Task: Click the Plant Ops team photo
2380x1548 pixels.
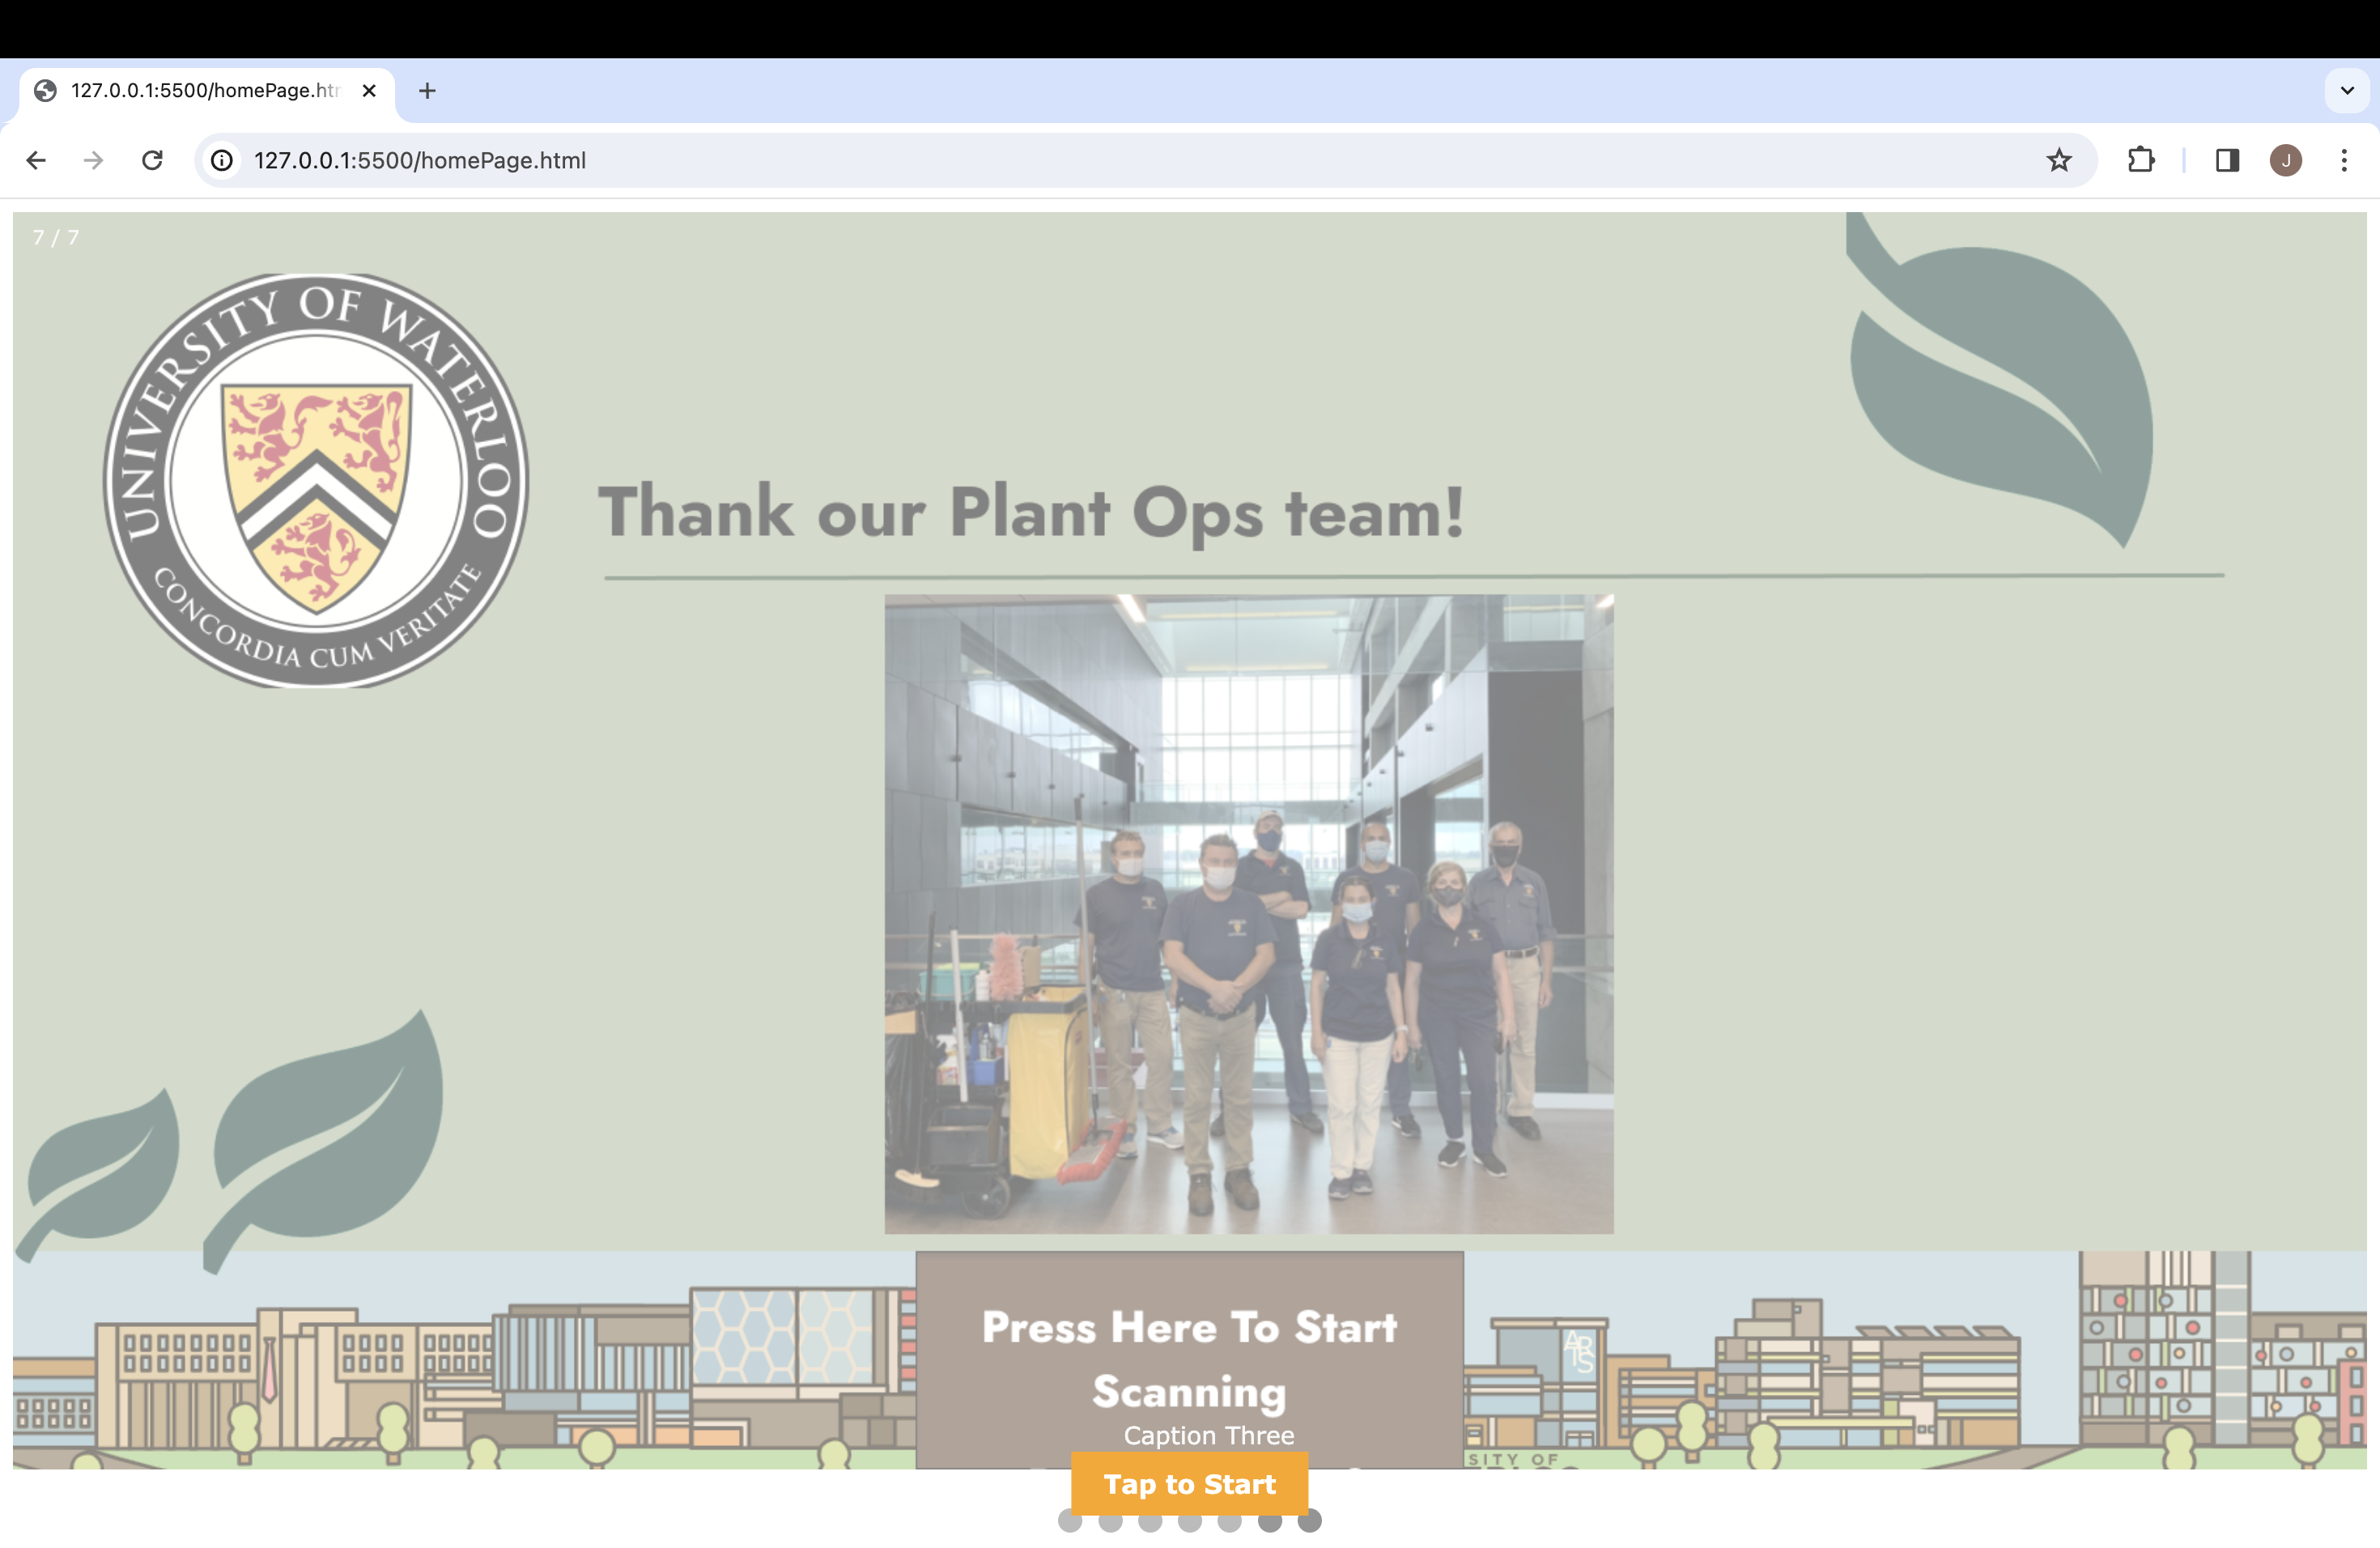Action: [1248, 914]
